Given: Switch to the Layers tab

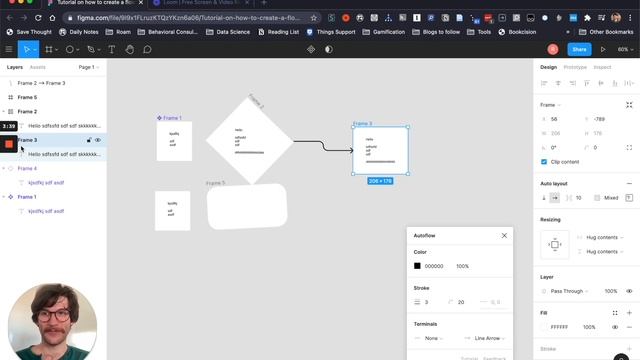Looking at the screenshot, I should tap(15, 67).
